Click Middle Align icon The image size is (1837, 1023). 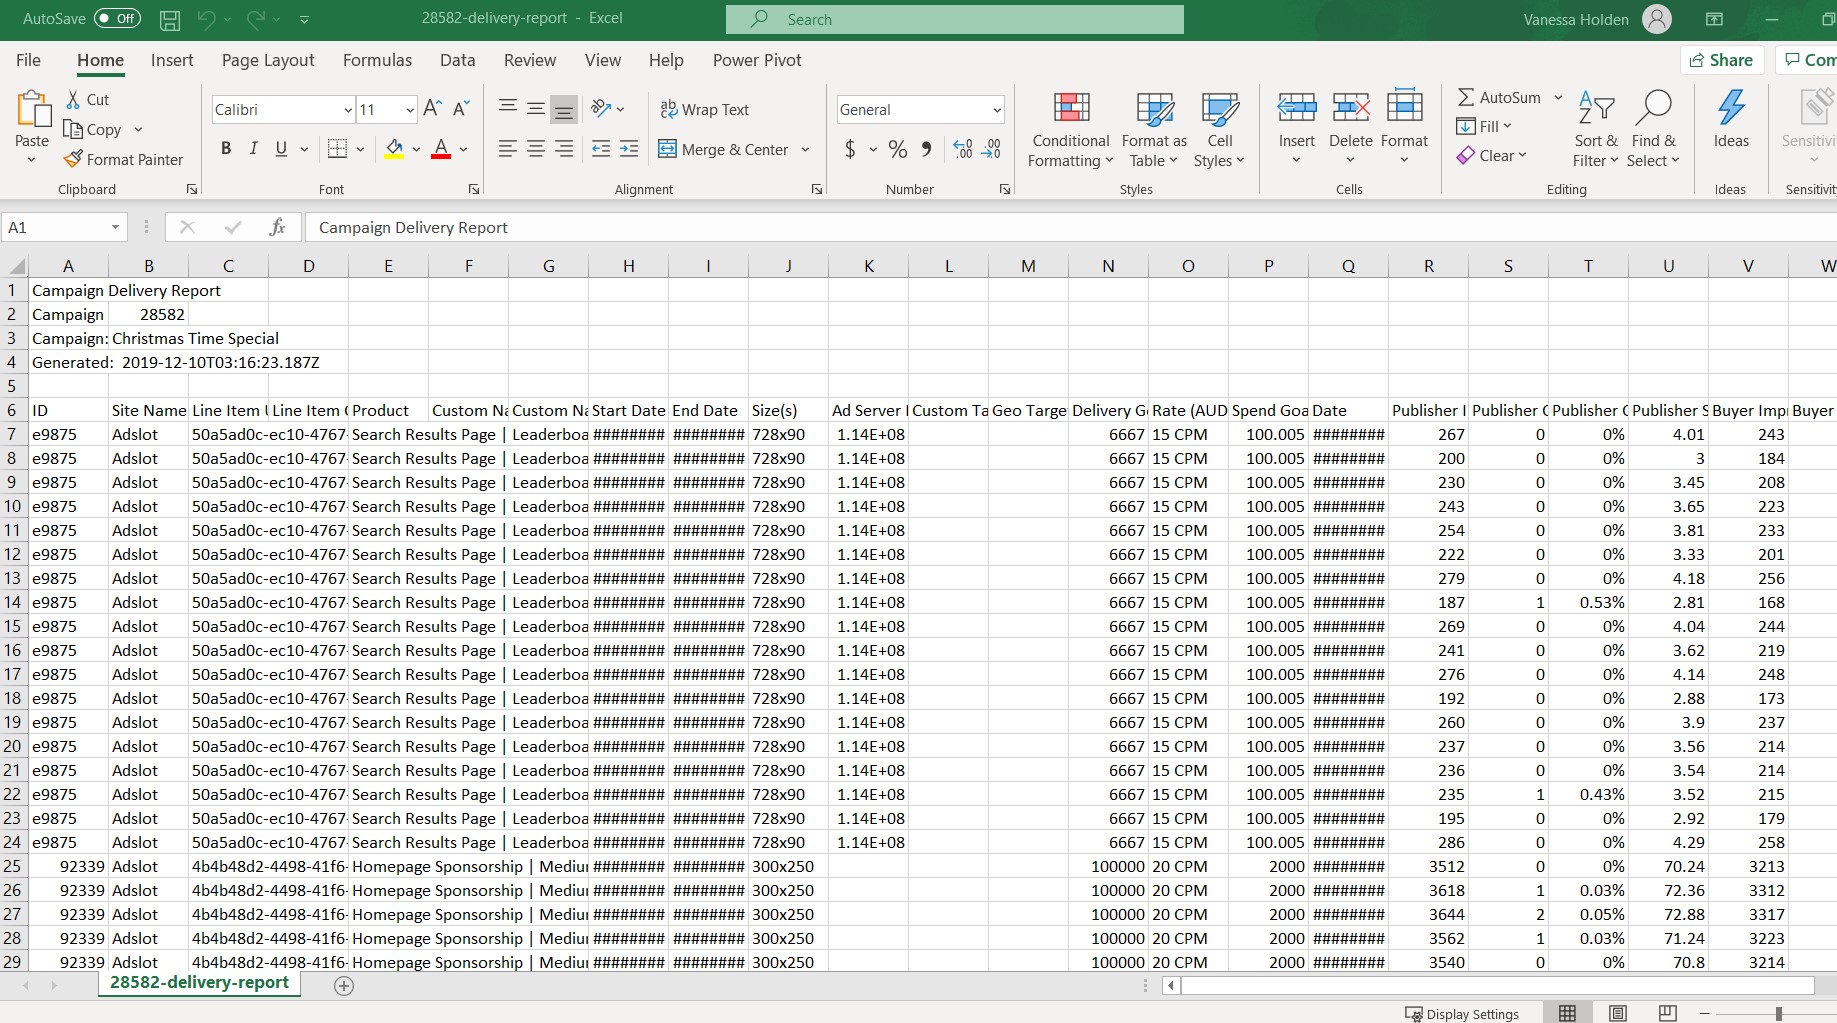(536, 109)
